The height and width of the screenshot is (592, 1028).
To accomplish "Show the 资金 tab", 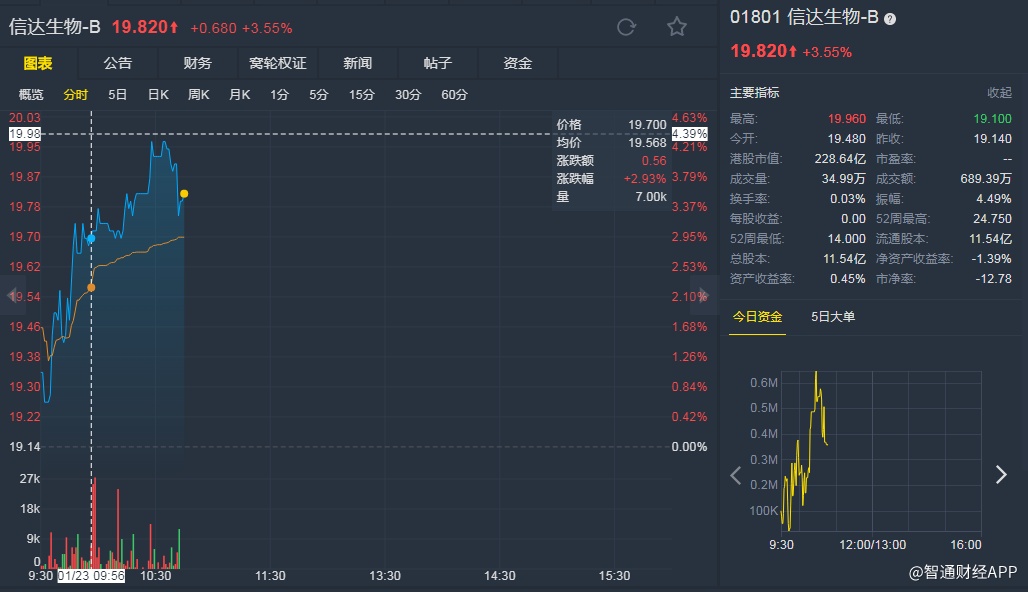I will tap(517, 63).
